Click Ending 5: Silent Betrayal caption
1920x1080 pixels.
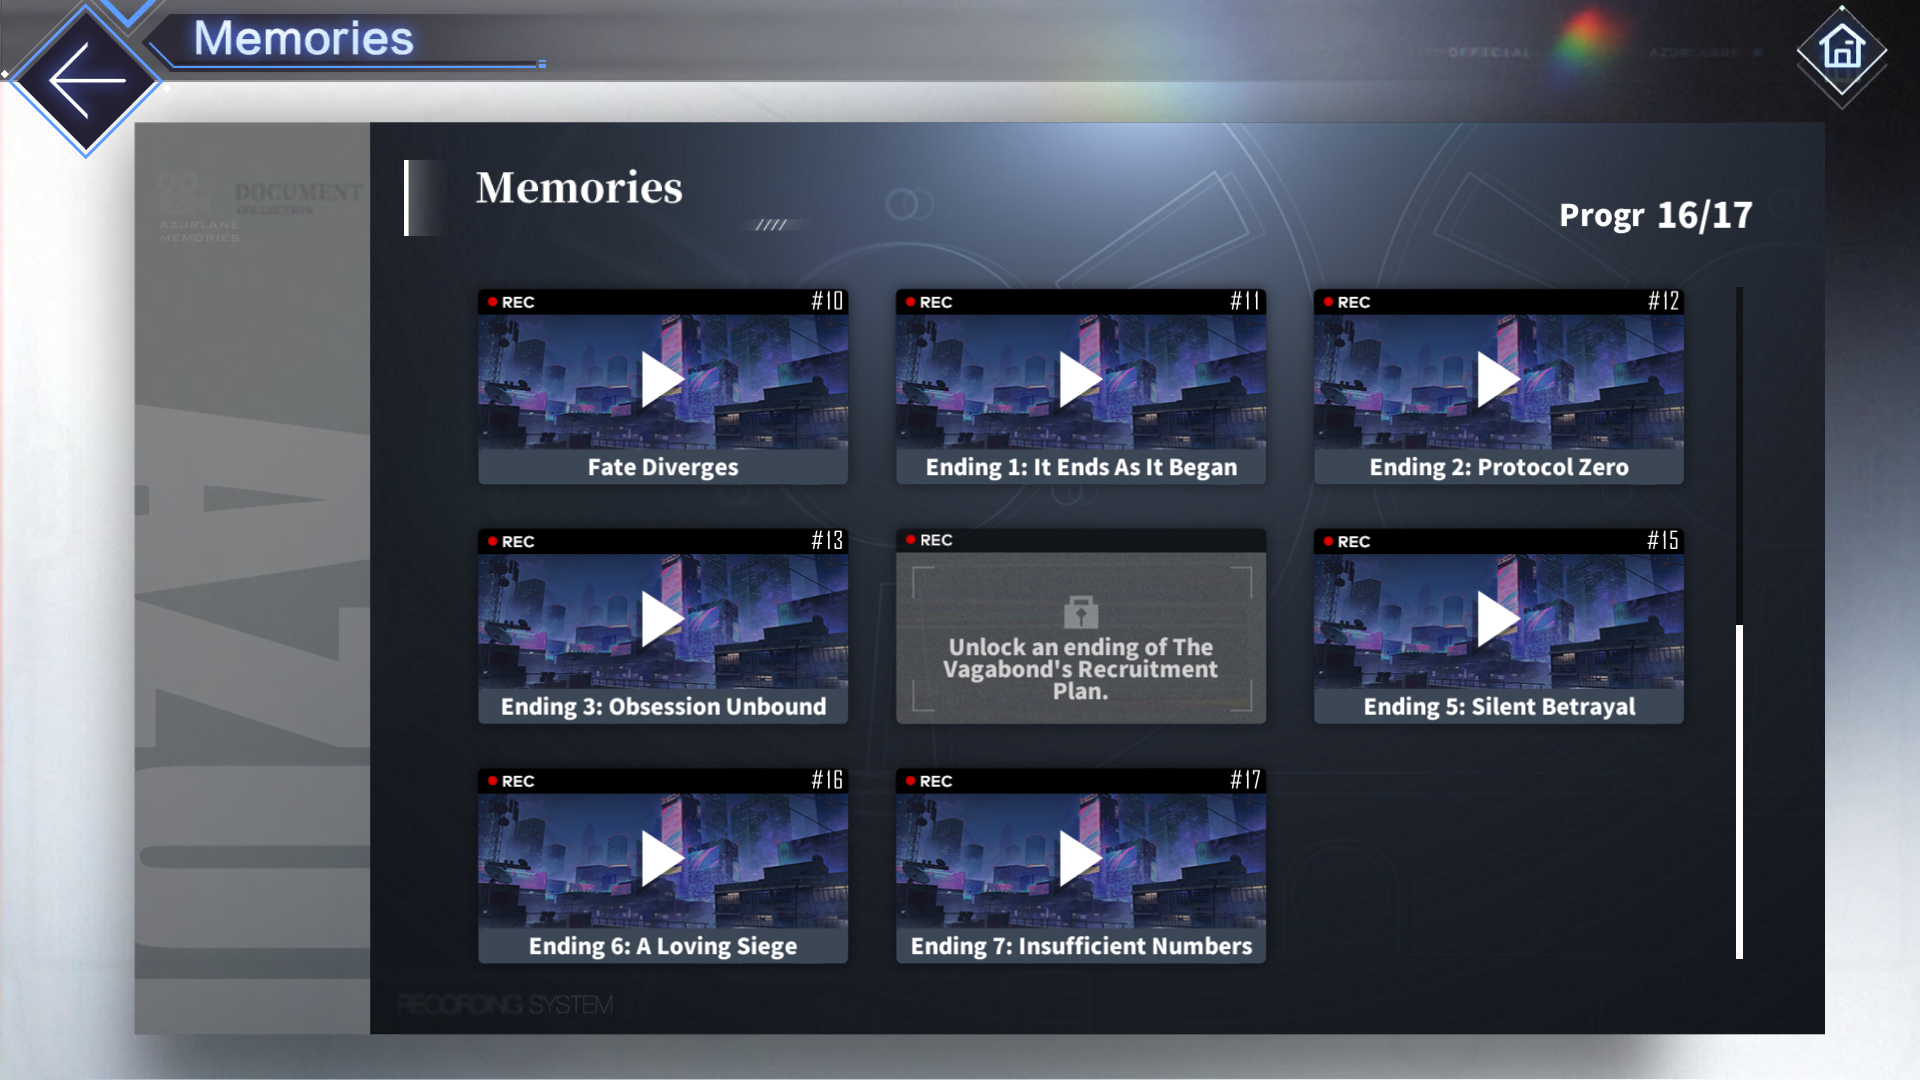1498,707
